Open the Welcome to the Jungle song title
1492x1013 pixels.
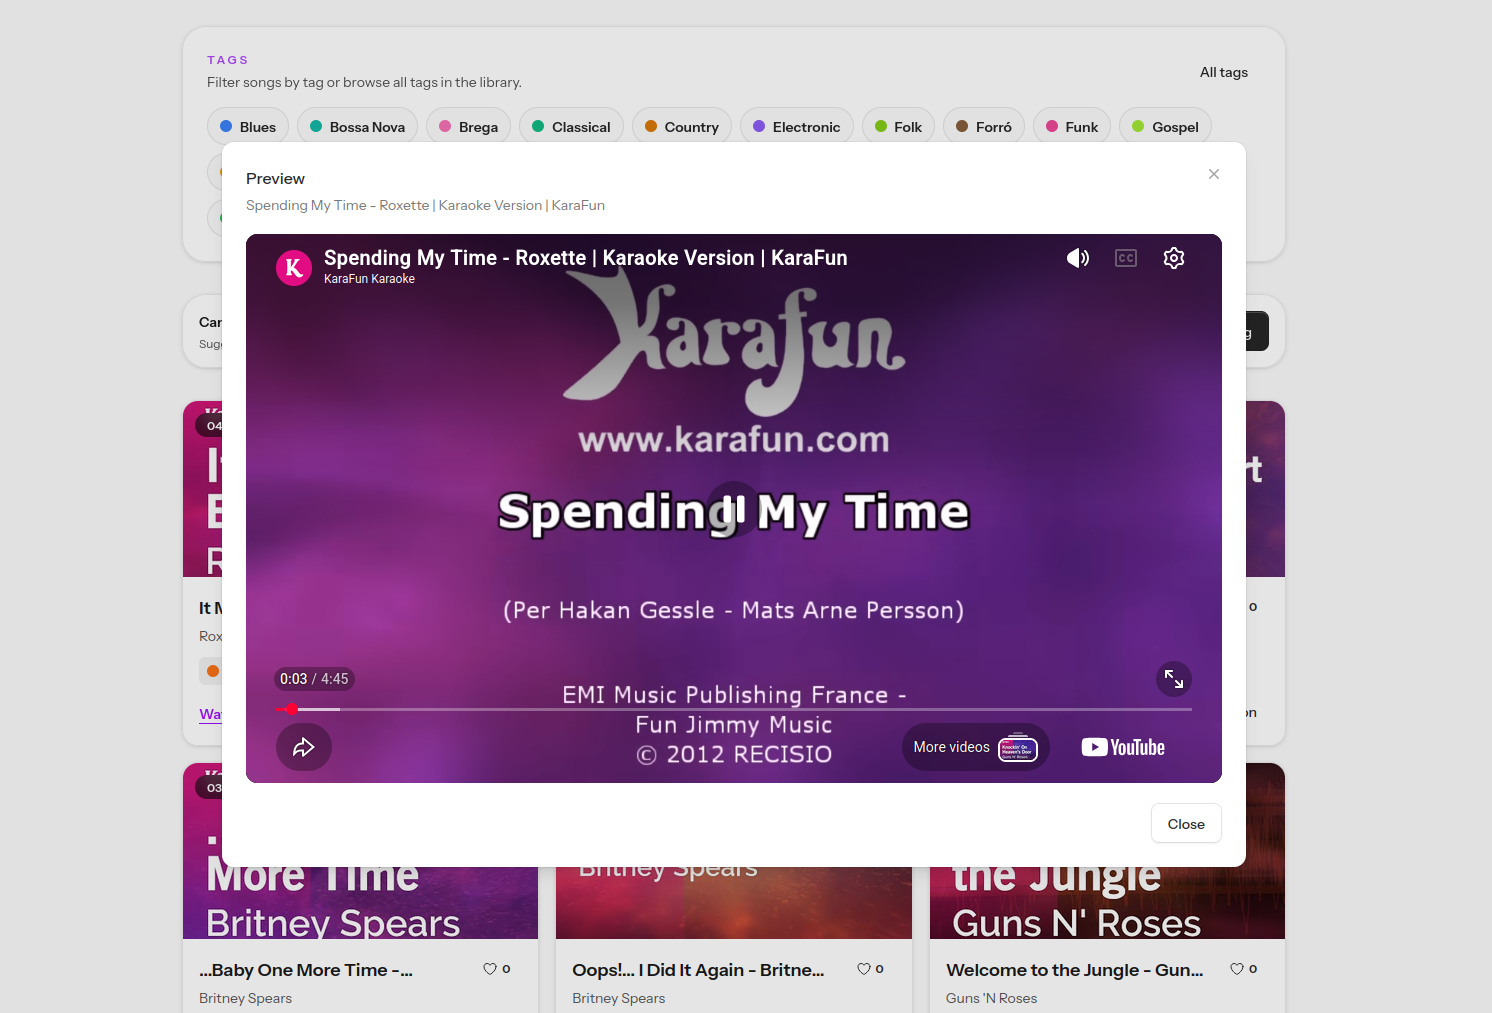[x=1075, y=970]
